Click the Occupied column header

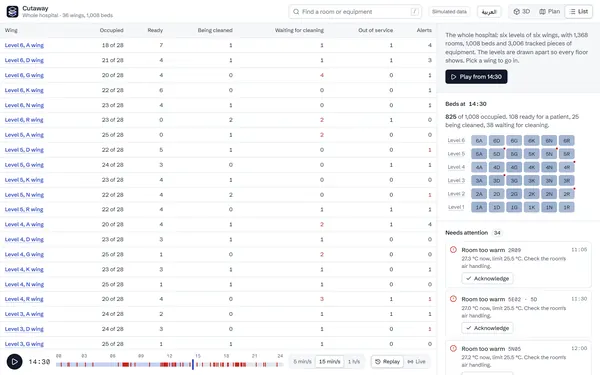[x=111, y=30]
